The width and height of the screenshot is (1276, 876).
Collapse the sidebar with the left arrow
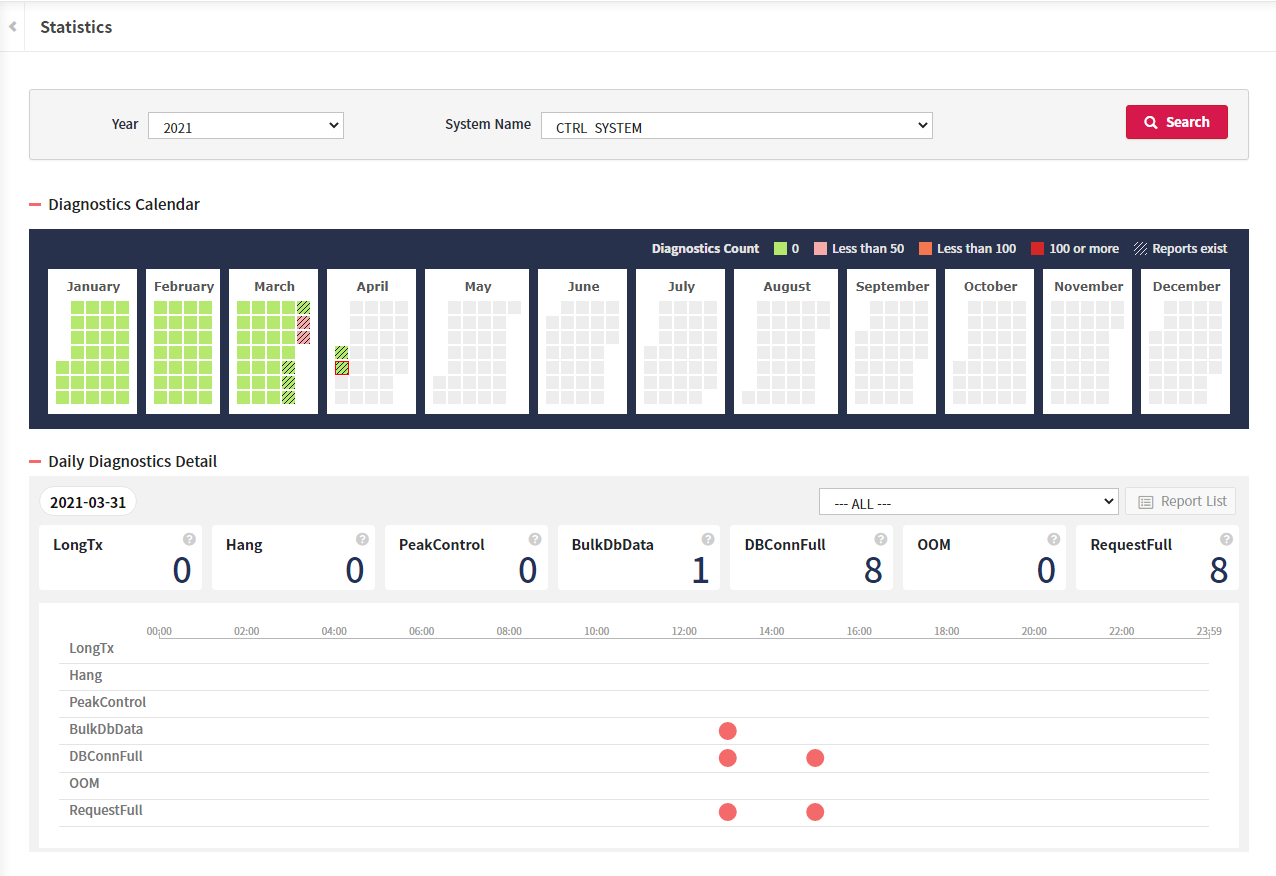coord(12,27)
